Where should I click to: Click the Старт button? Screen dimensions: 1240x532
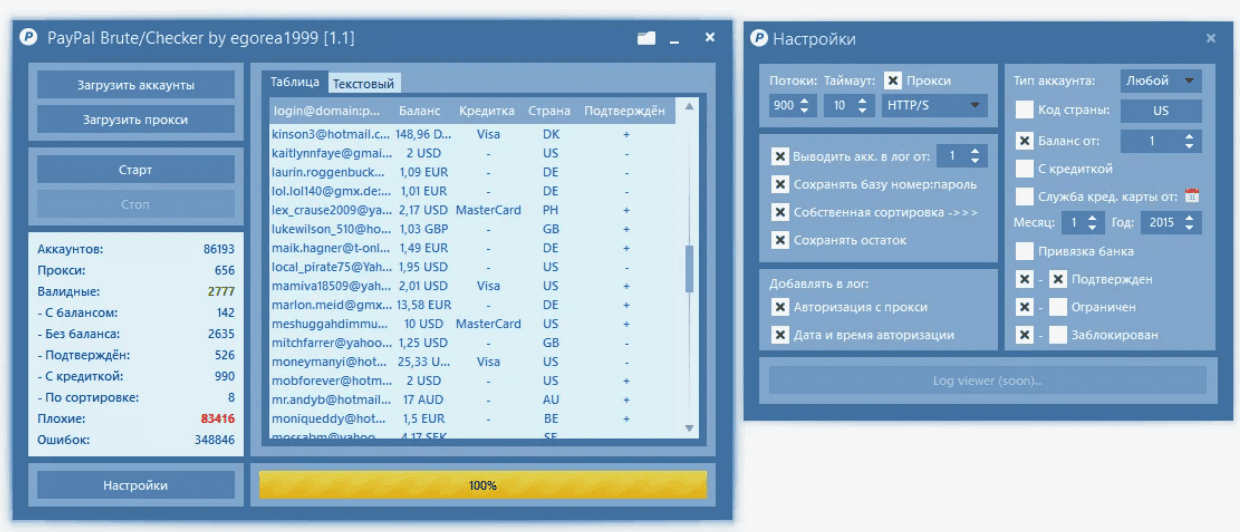pyautogui.click(x=136, y=170)
